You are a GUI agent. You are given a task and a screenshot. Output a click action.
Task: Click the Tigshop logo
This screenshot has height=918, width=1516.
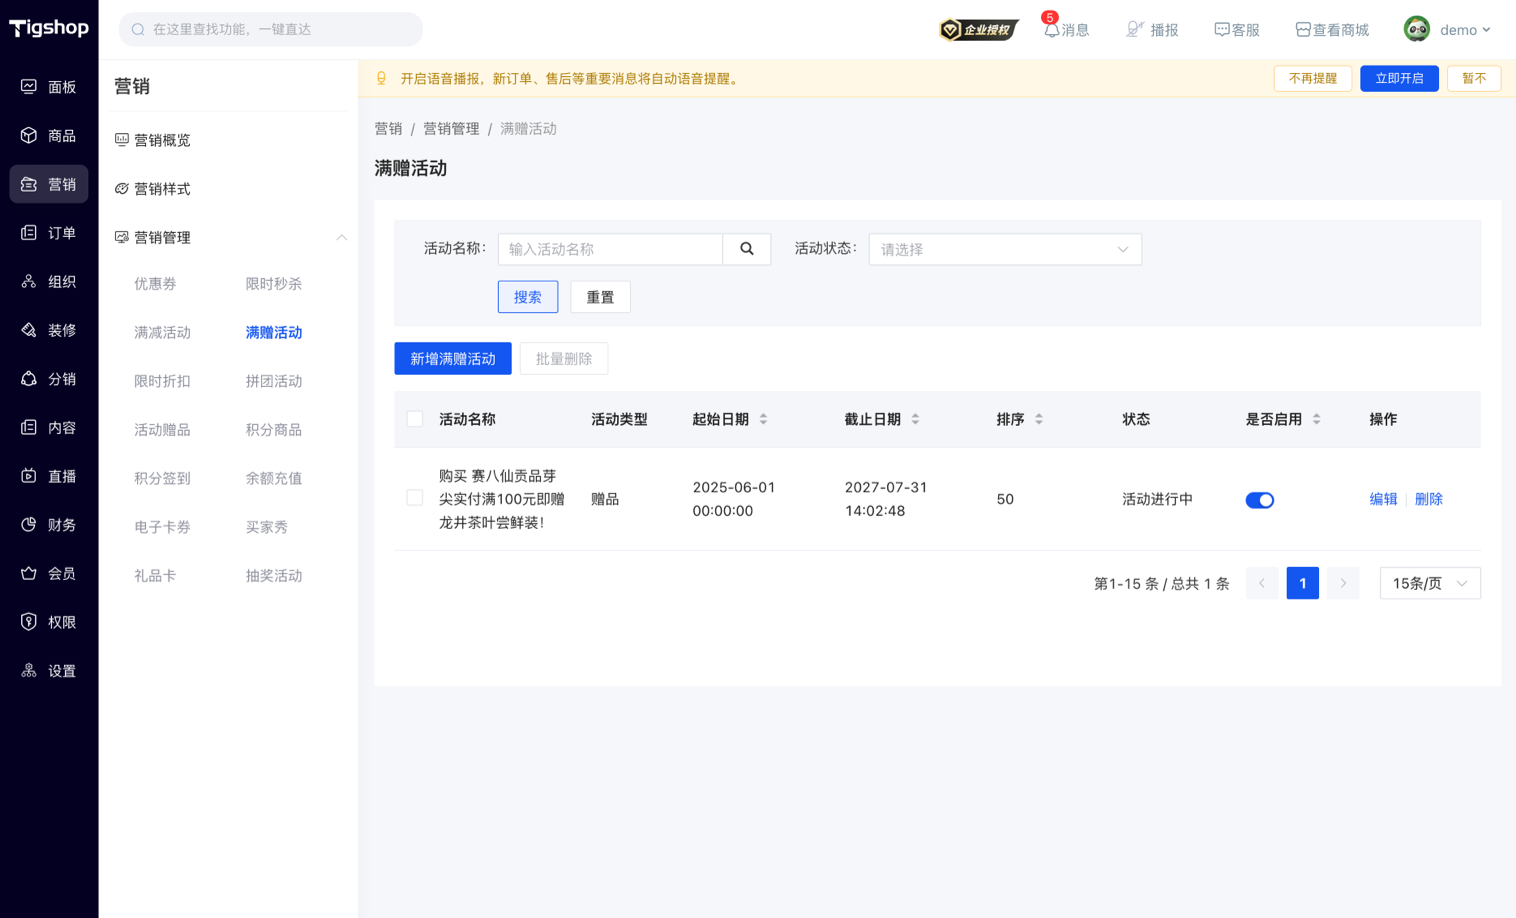point(49,28)
